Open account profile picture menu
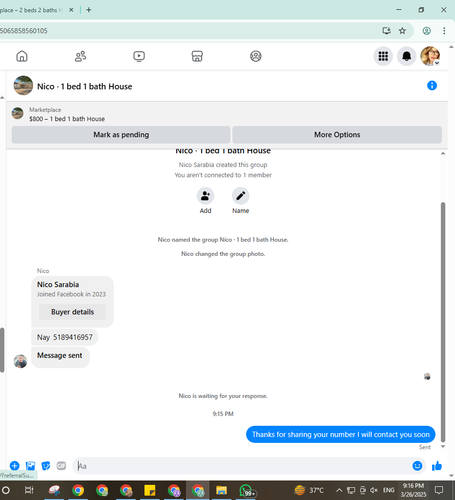Viewport: 455px width, 500px height. click(x=430, y=56)
